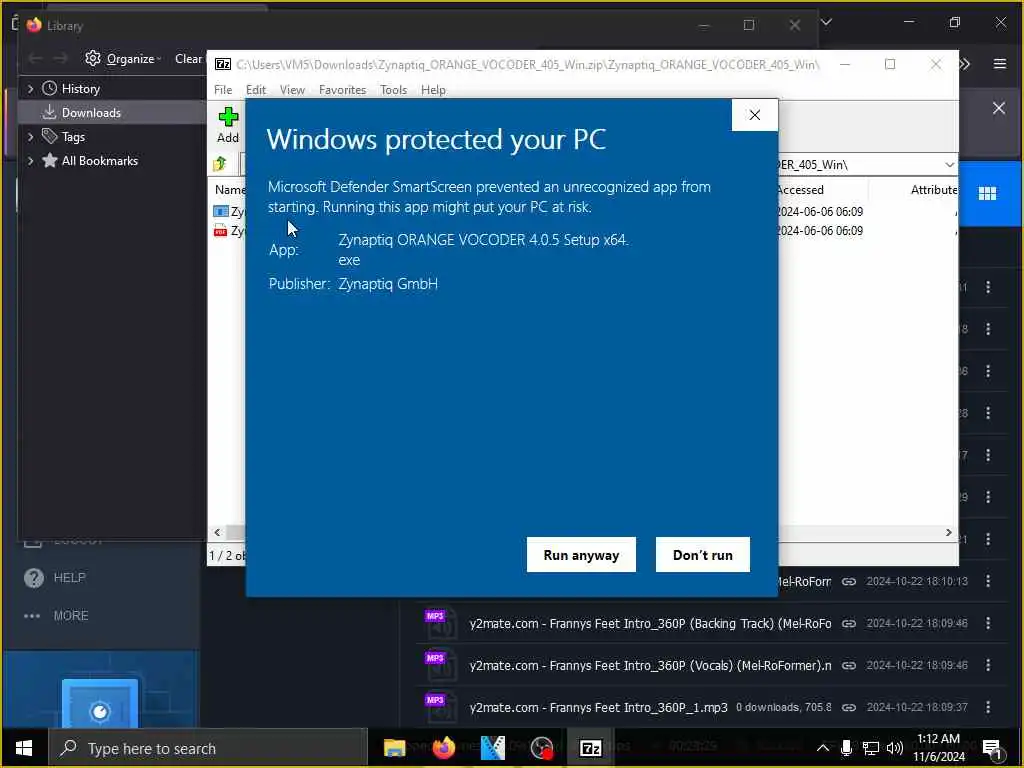Click the Library forward arrow
This screenshot has width=1024, height=768.
(61, 58)
